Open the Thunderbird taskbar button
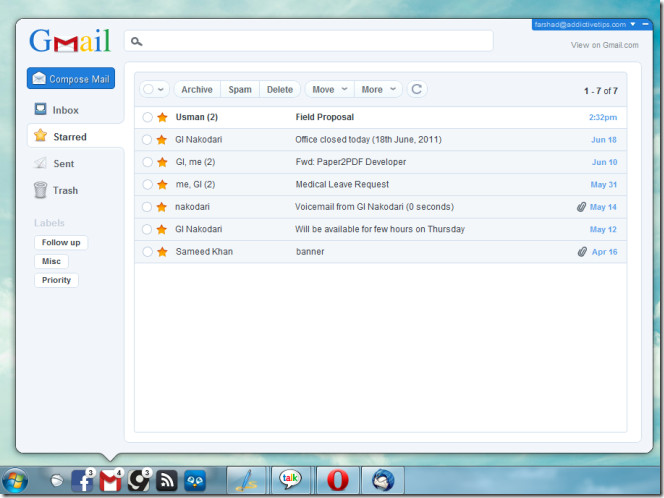This screenshot has height=498, width=664. [x=383, y=480]
